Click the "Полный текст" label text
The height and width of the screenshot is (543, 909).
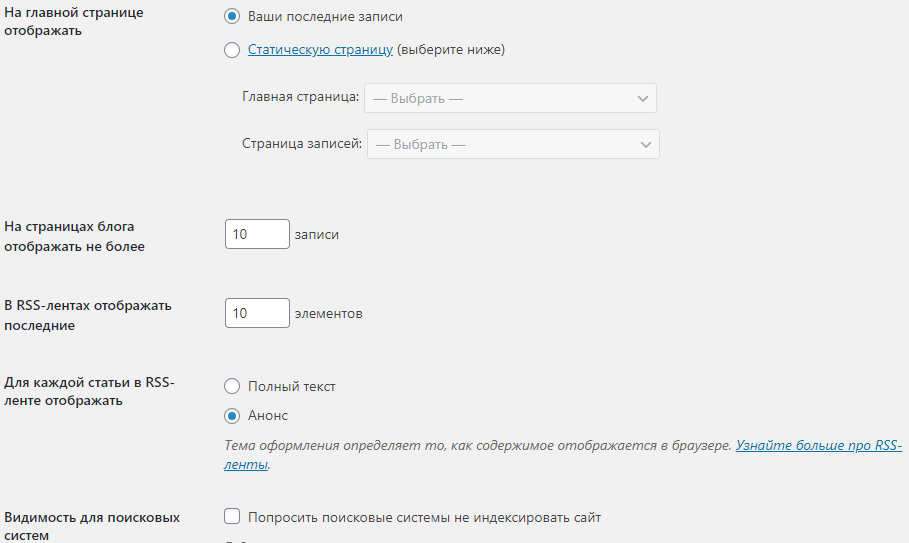292,386
